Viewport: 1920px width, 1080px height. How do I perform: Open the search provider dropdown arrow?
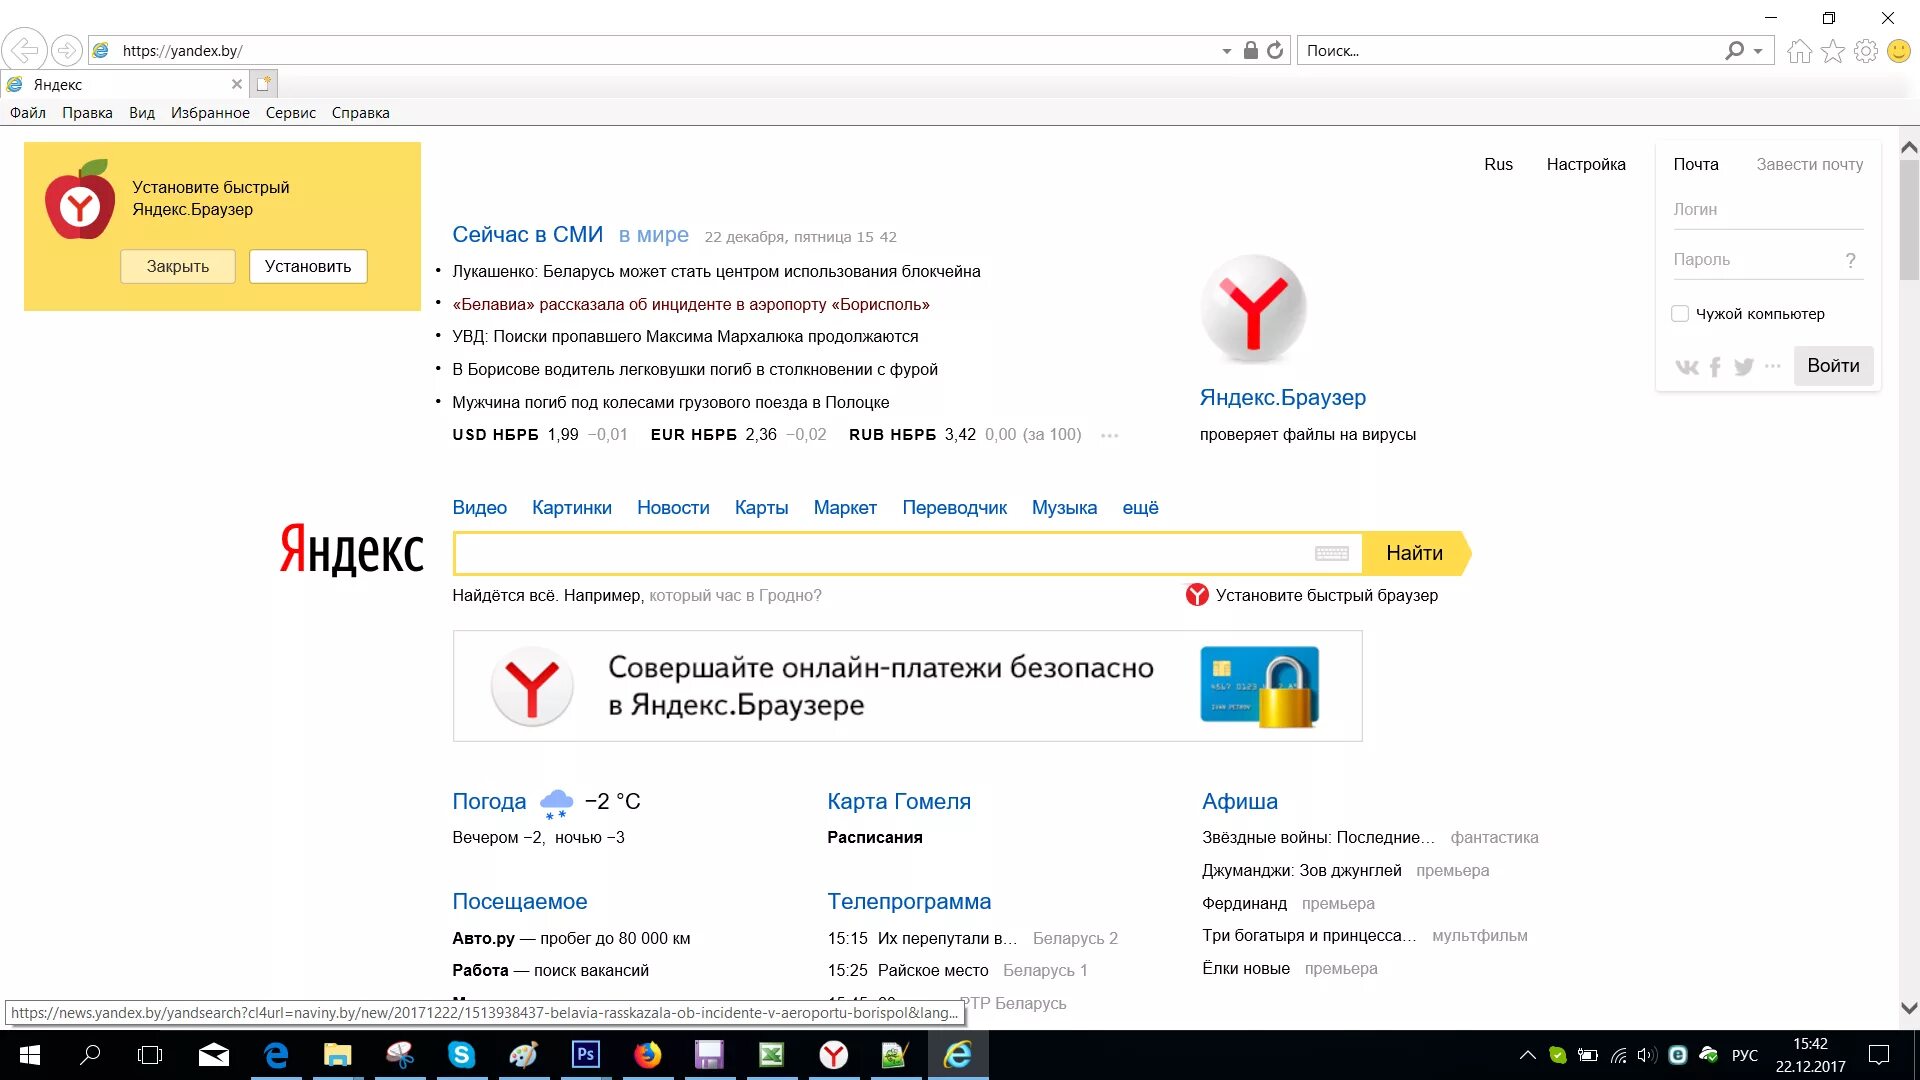coord(1758,51)
